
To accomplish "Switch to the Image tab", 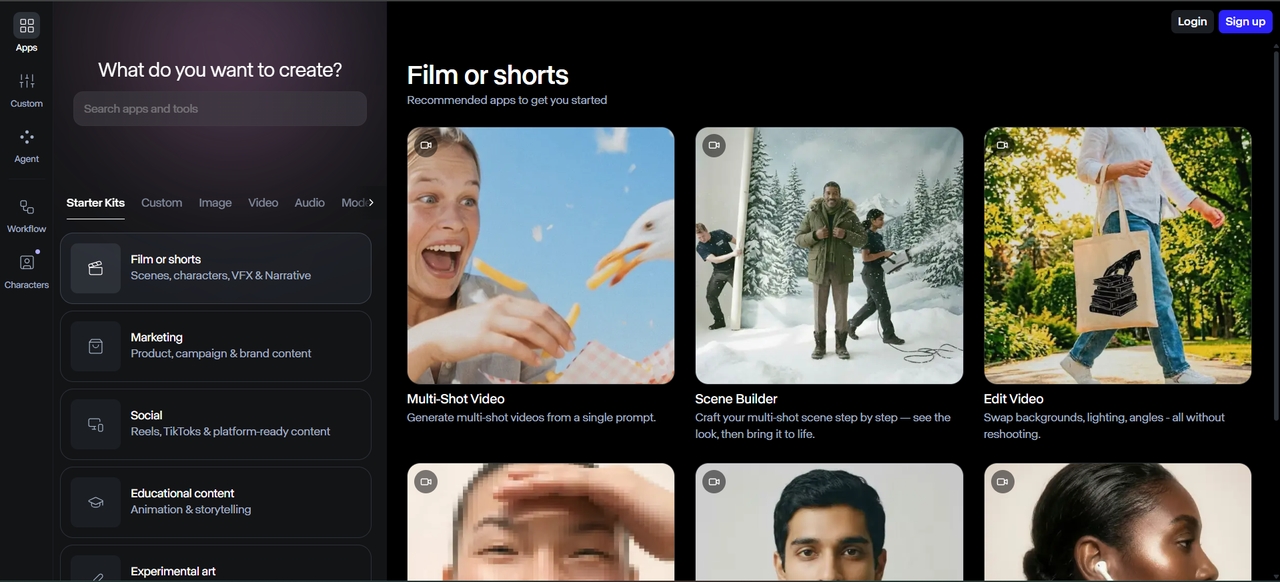I will click(215, 203).
